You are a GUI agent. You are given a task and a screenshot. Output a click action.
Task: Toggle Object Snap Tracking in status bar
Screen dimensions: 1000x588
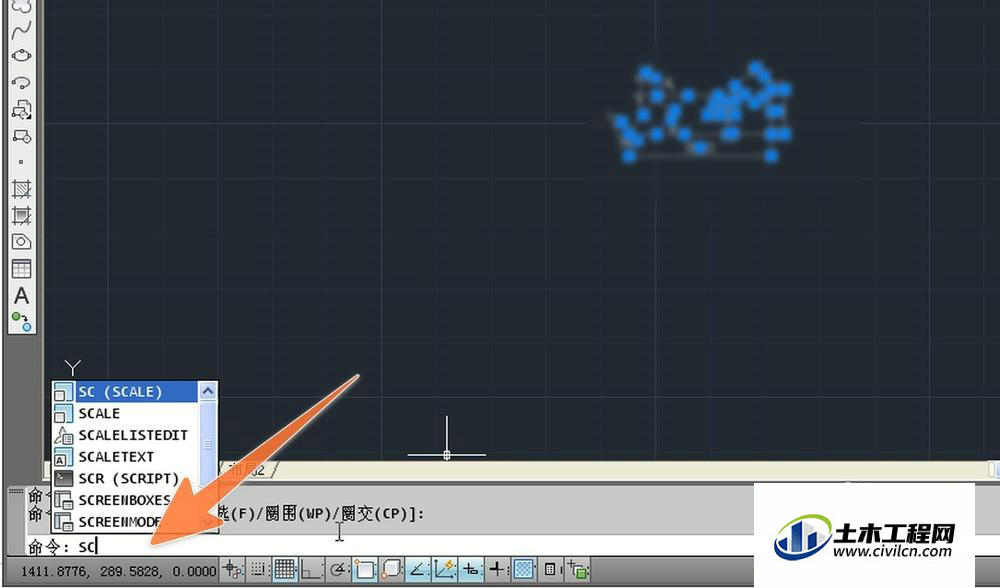[x=418, y=569]
